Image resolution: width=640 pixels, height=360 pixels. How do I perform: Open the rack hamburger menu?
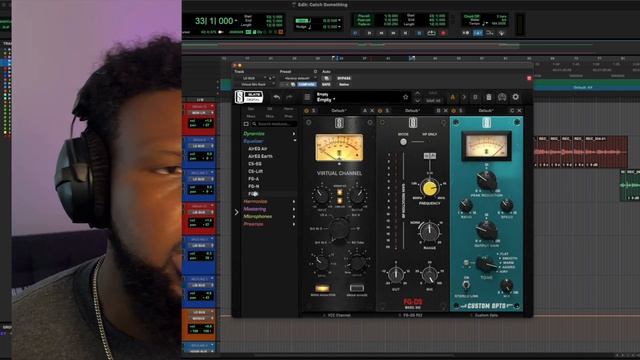tap(307, 97)
